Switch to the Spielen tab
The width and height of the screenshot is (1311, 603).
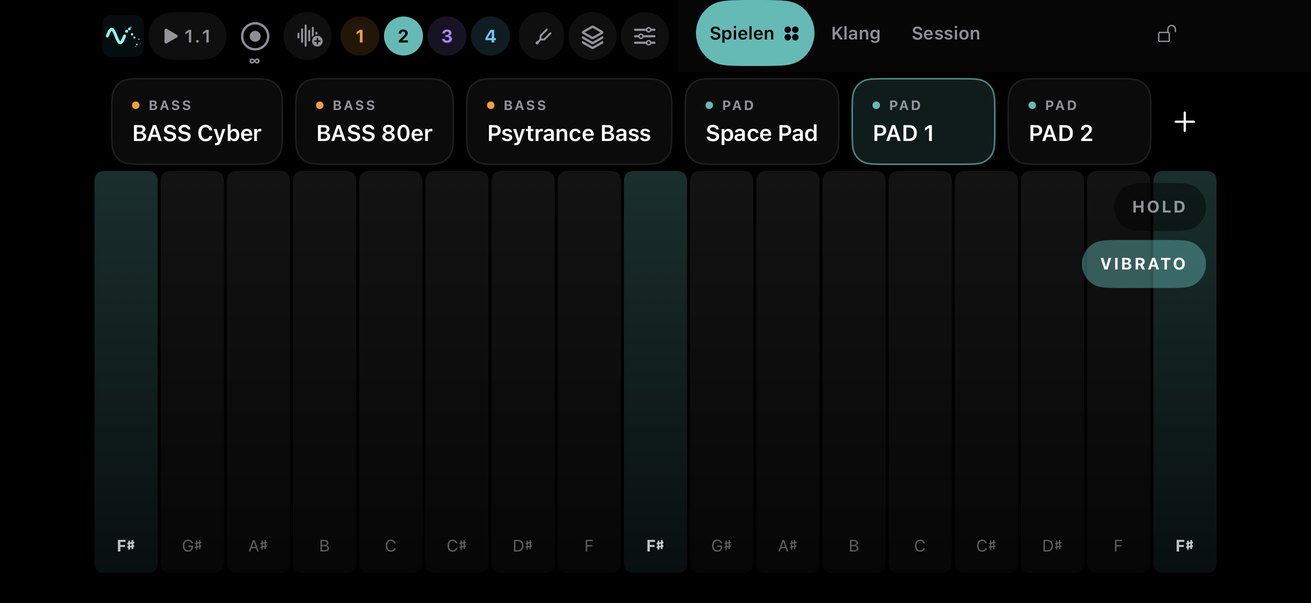tap(755, 33)
